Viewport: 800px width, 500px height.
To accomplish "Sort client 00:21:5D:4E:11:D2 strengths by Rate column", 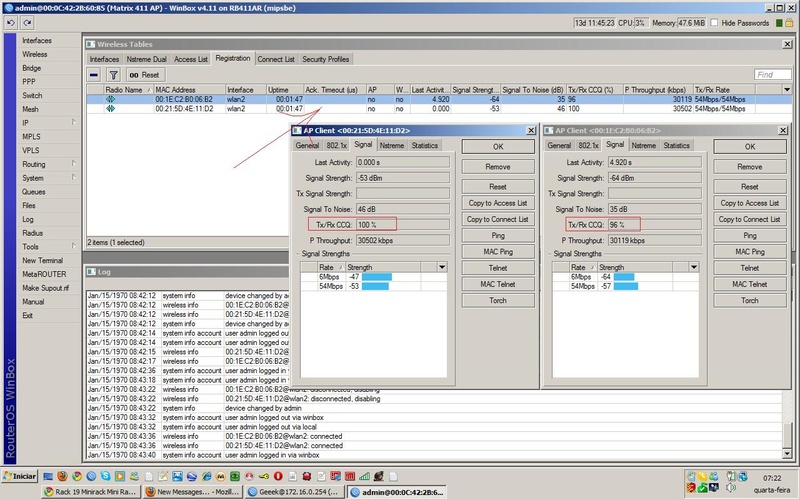I will pyautogui.click(x=331, y=267).
